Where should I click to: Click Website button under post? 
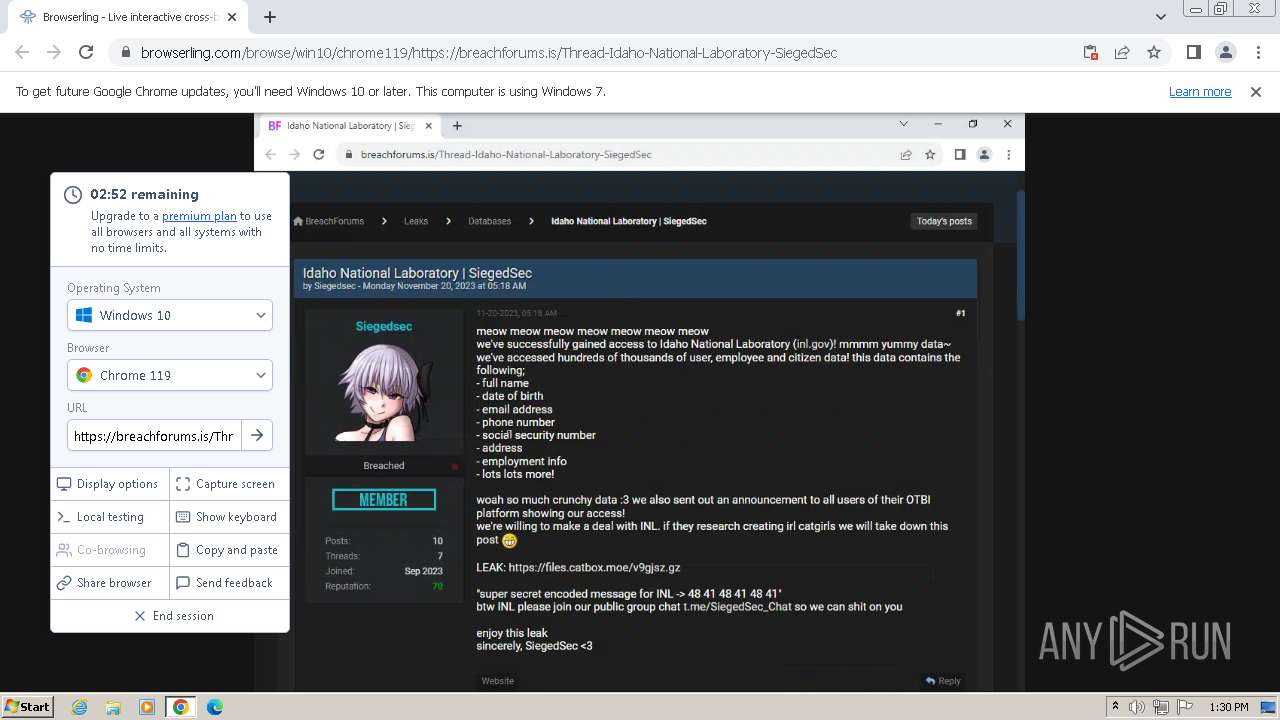[497, 681]
